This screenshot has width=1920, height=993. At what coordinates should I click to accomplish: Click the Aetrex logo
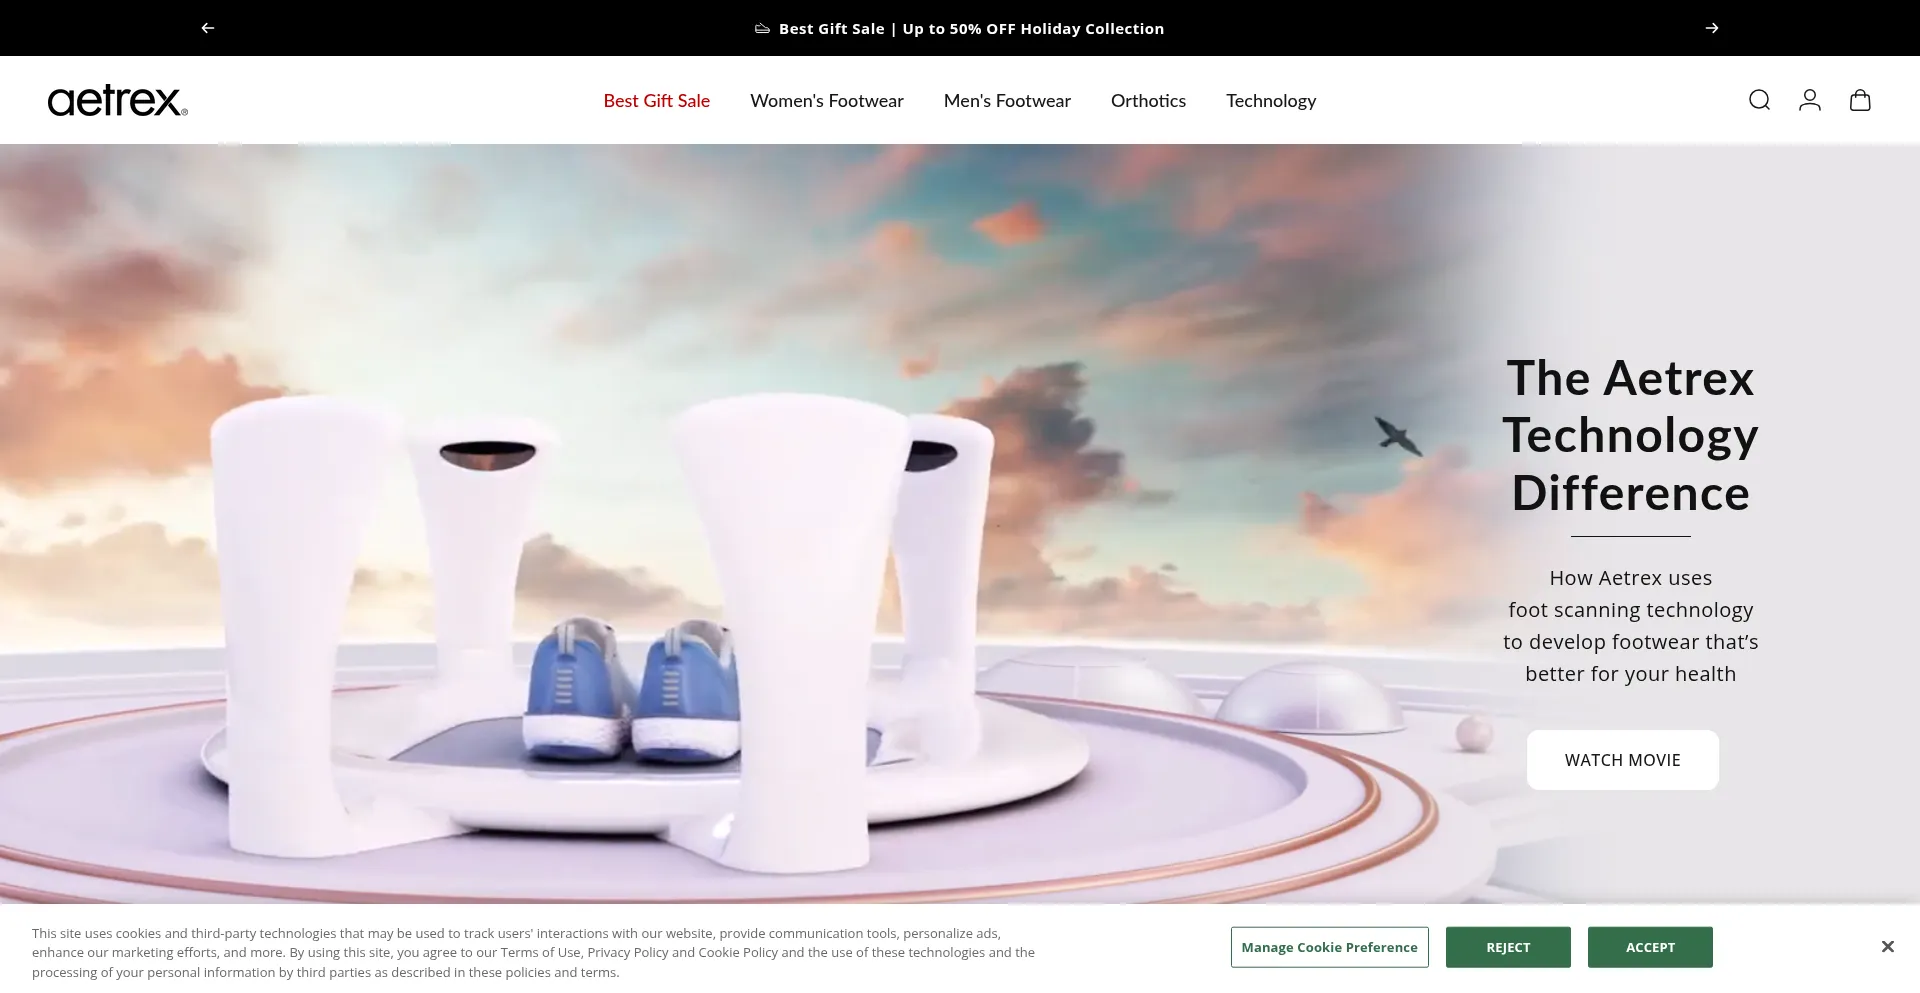[117, 101]
